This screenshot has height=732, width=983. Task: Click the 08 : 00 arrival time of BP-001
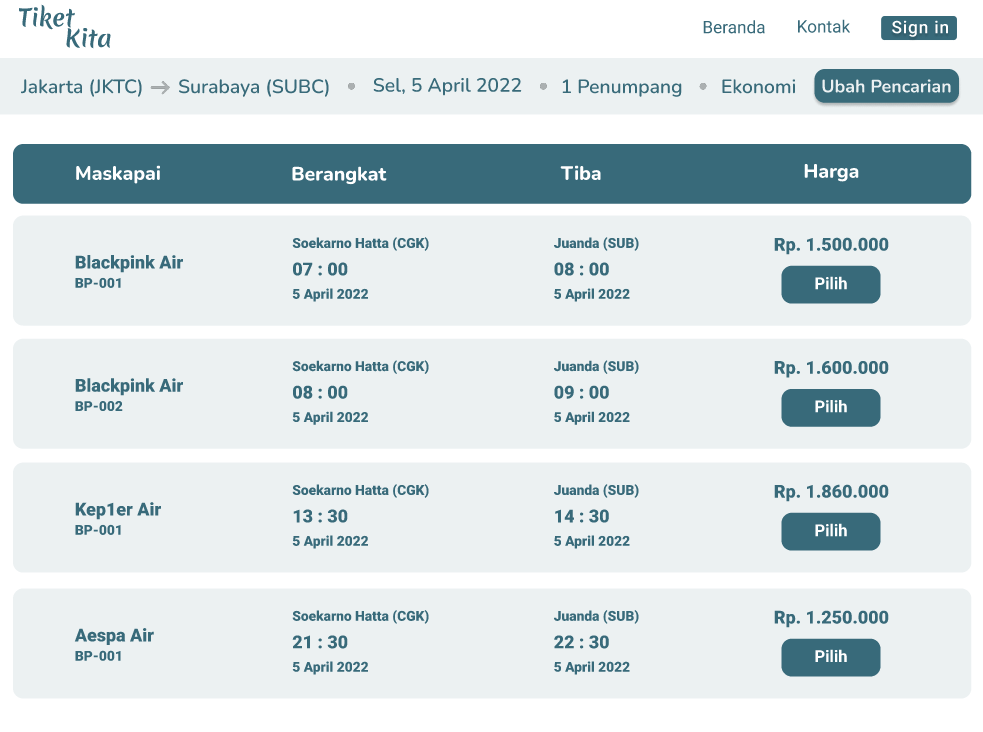click(581, 269)
